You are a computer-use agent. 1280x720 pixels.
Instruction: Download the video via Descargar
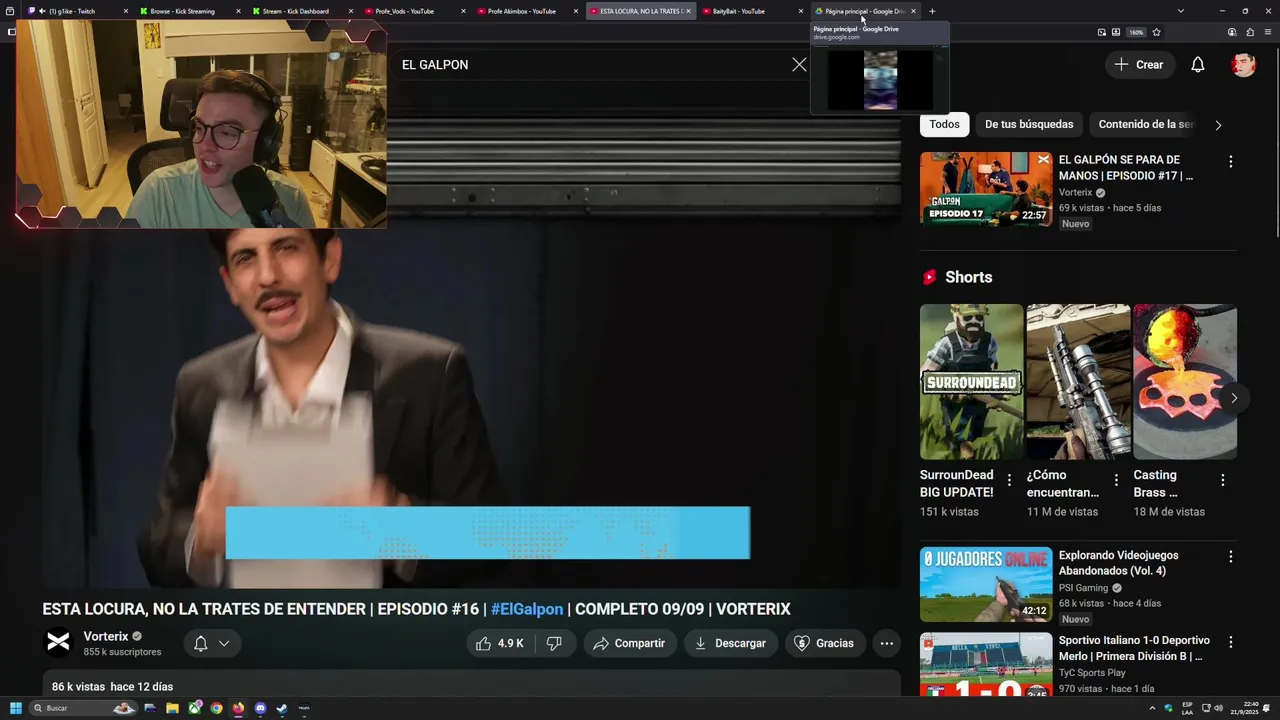[x=730, y=643]
